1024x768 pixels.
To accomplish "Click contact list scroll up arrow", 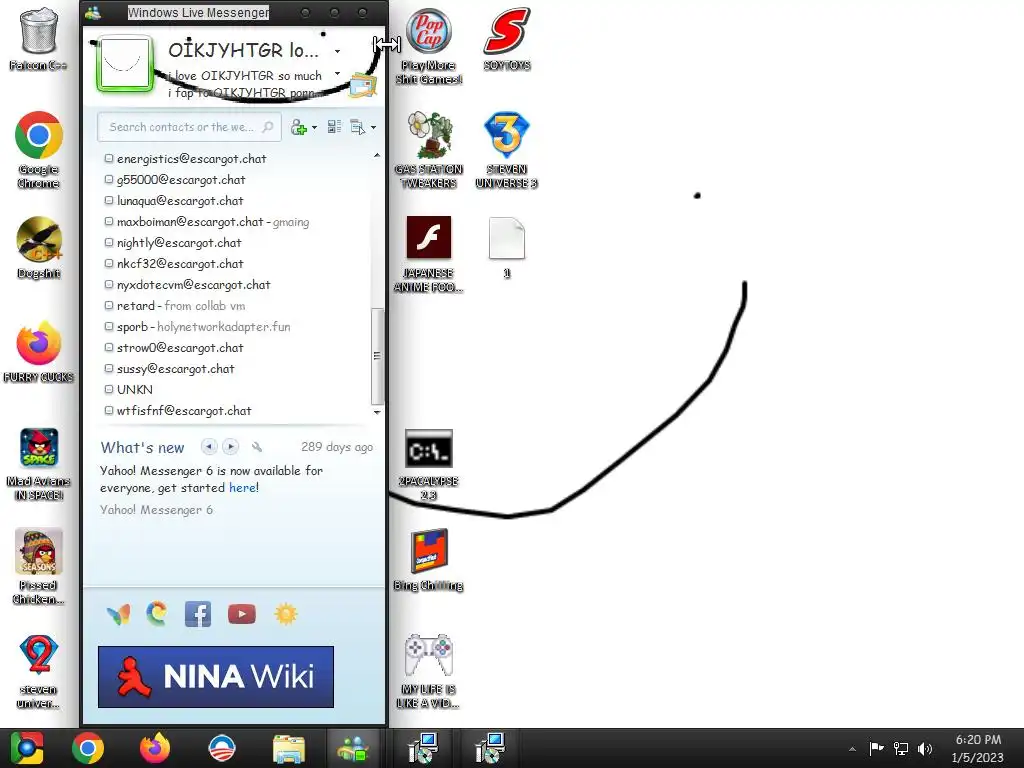I will pos(377,155).
